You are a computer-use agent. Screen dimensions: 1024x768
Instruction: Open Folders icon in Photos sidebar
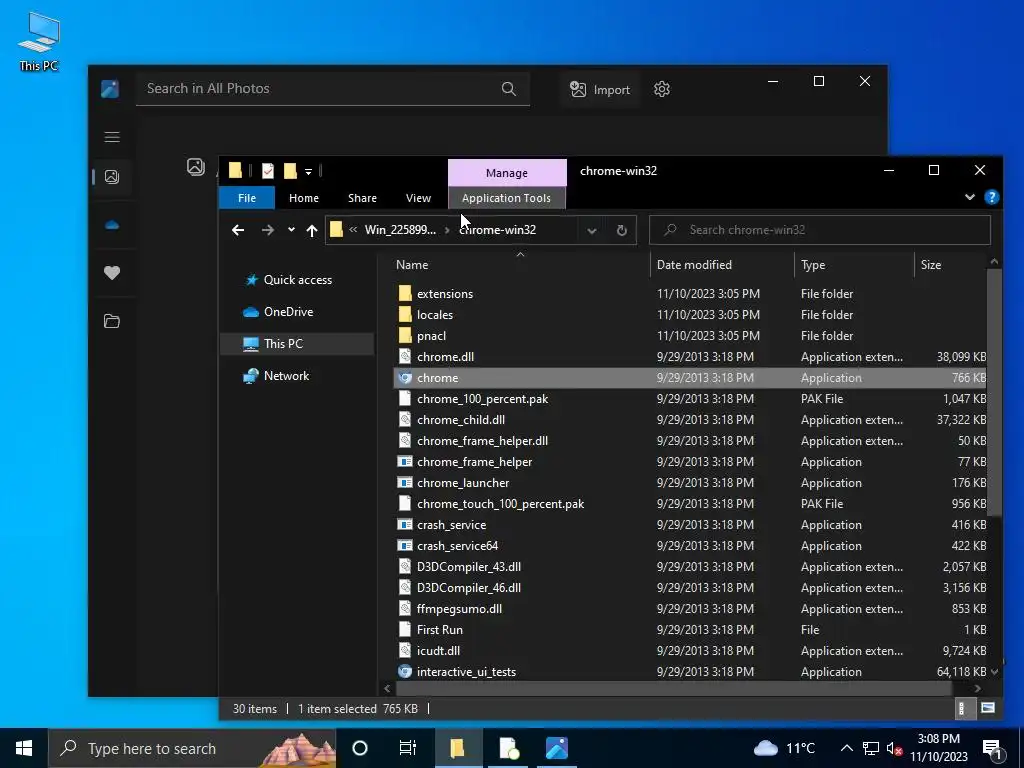[x=112, y=321]
